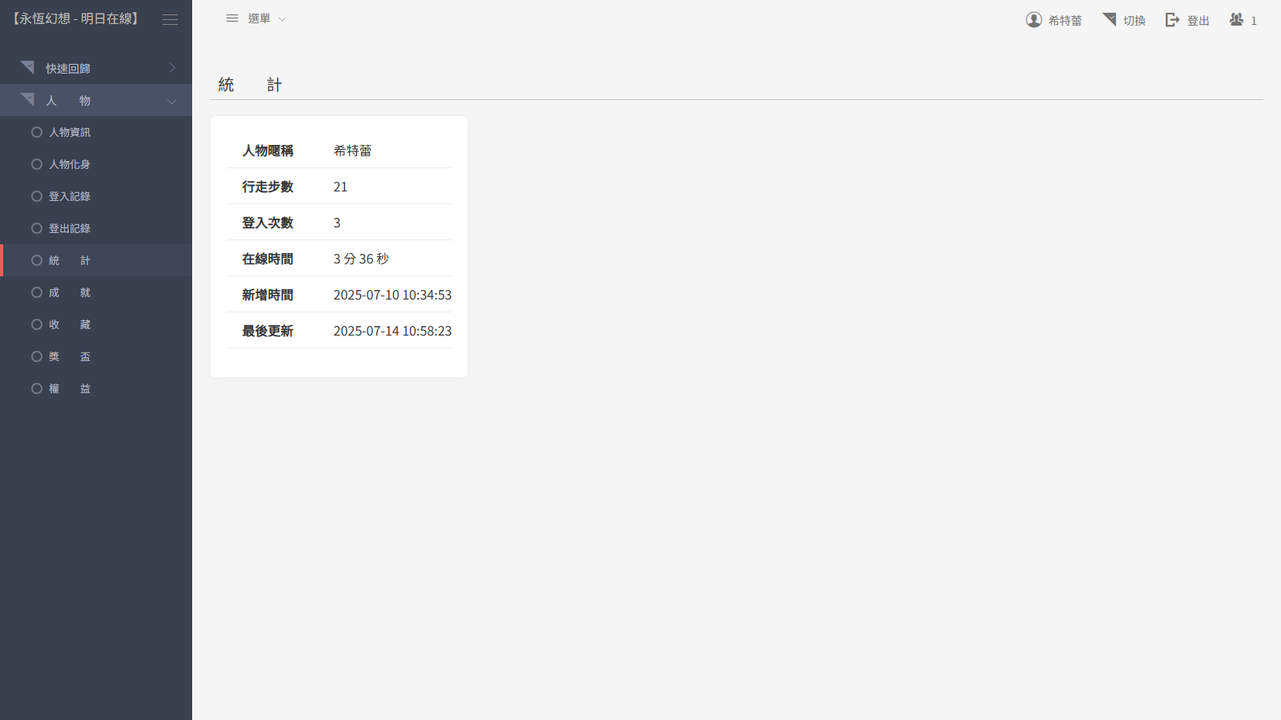The height and width of the screenshot is (720, 1281).
Task: Click the online user count 1
Action: click(1254, 20)
